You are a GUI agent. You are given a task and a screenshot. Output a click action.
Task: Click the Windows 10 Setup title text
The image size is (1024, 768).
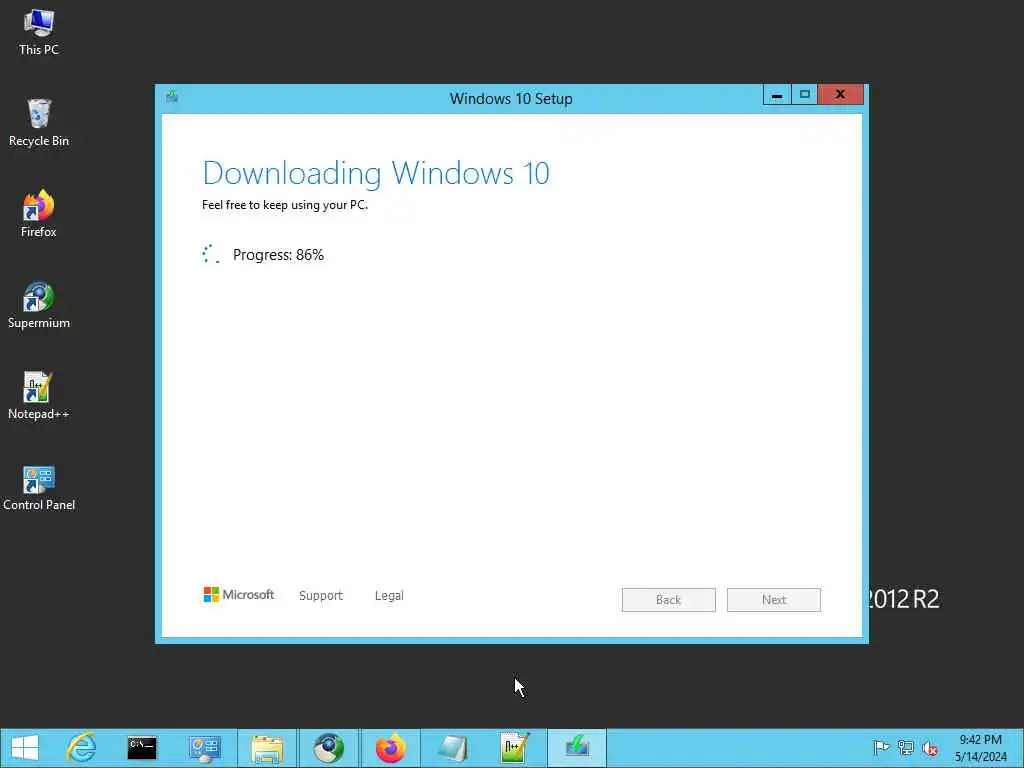click(511, 99)
